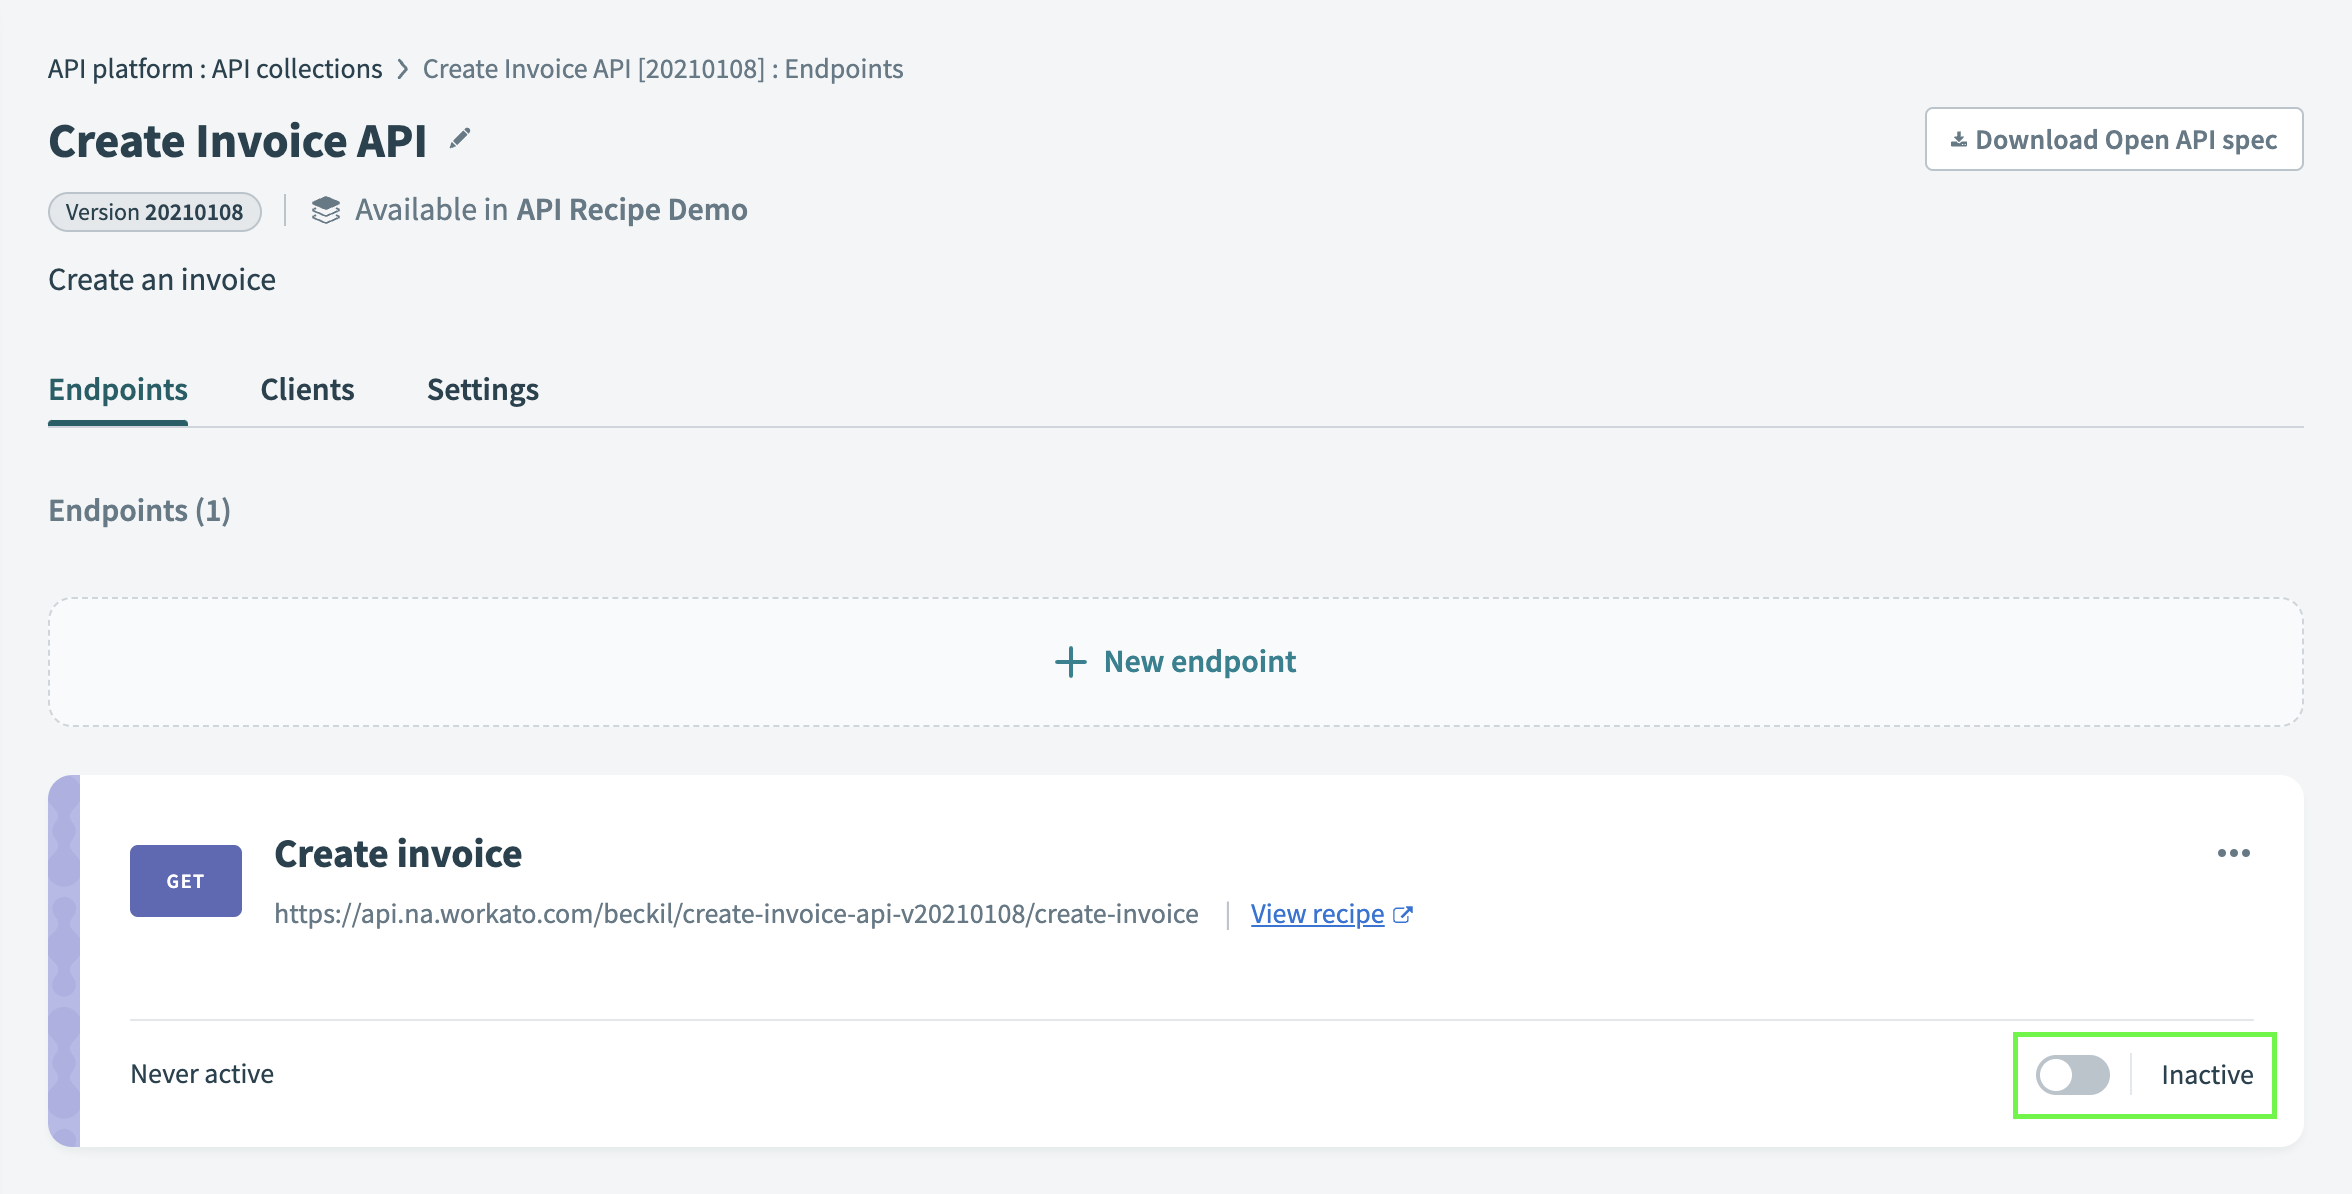Viewport: 2352px width, 1194px height.
Task: Click the download icon on Open API spec button
Action: (x=1959, y=139)
